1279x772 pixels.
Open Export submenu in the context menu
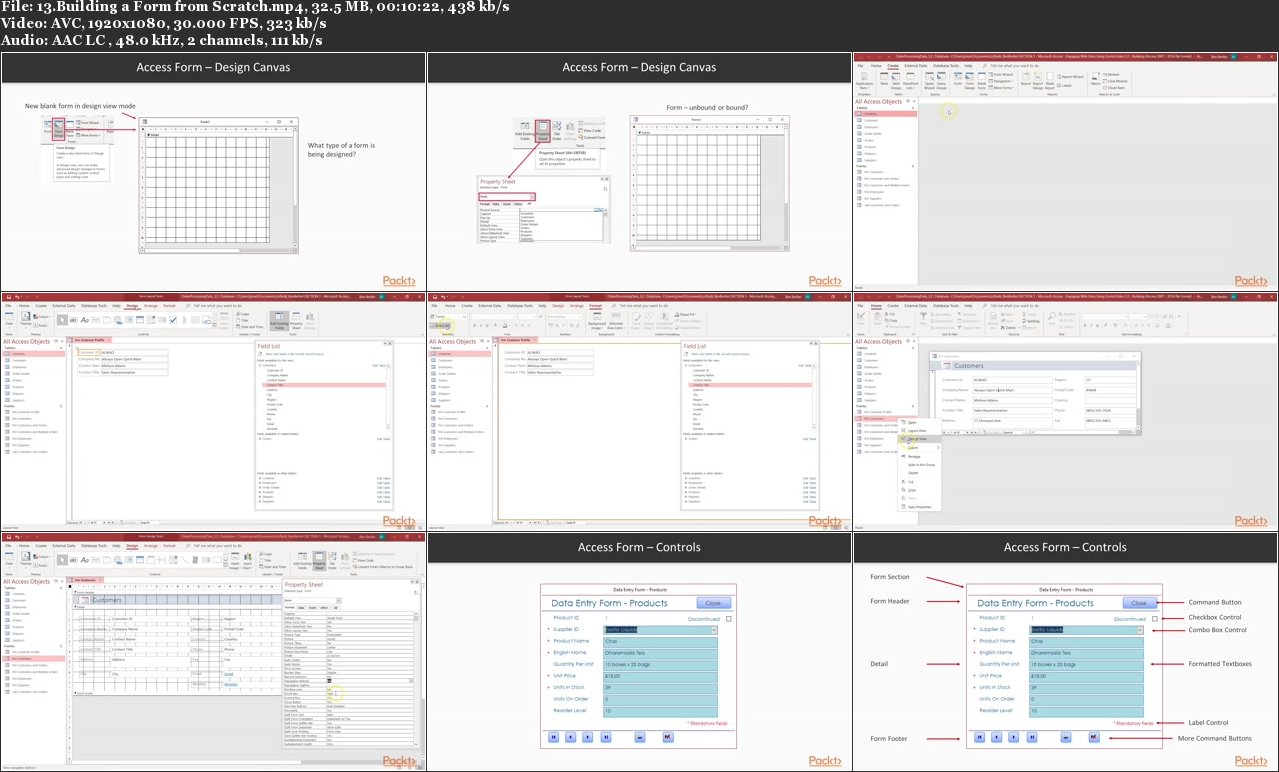coord(917,447)
